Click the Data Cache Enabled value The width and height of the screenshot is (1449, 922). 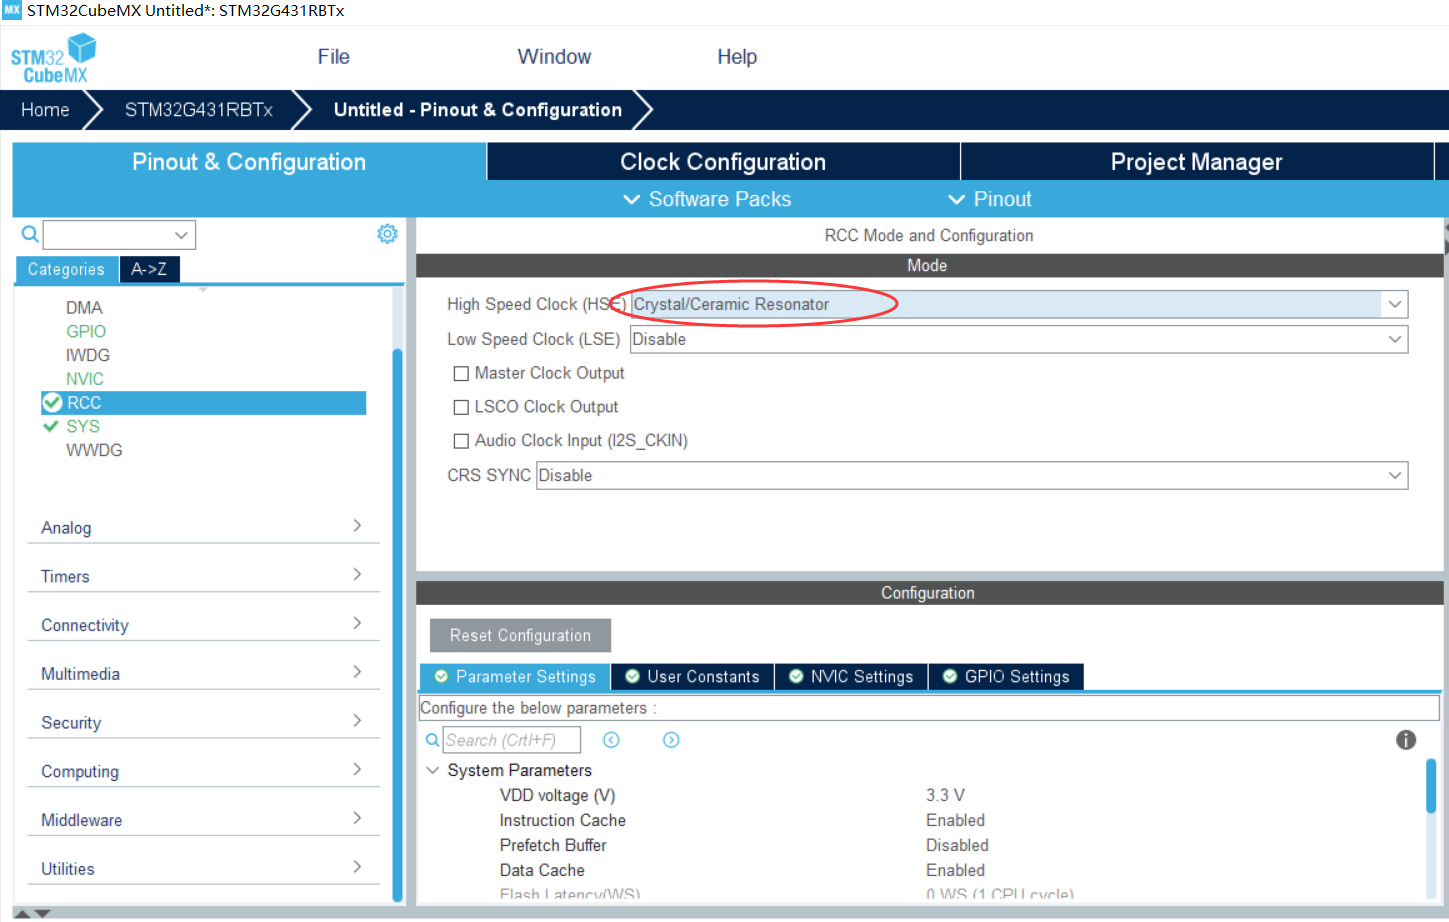click(955, 870)
